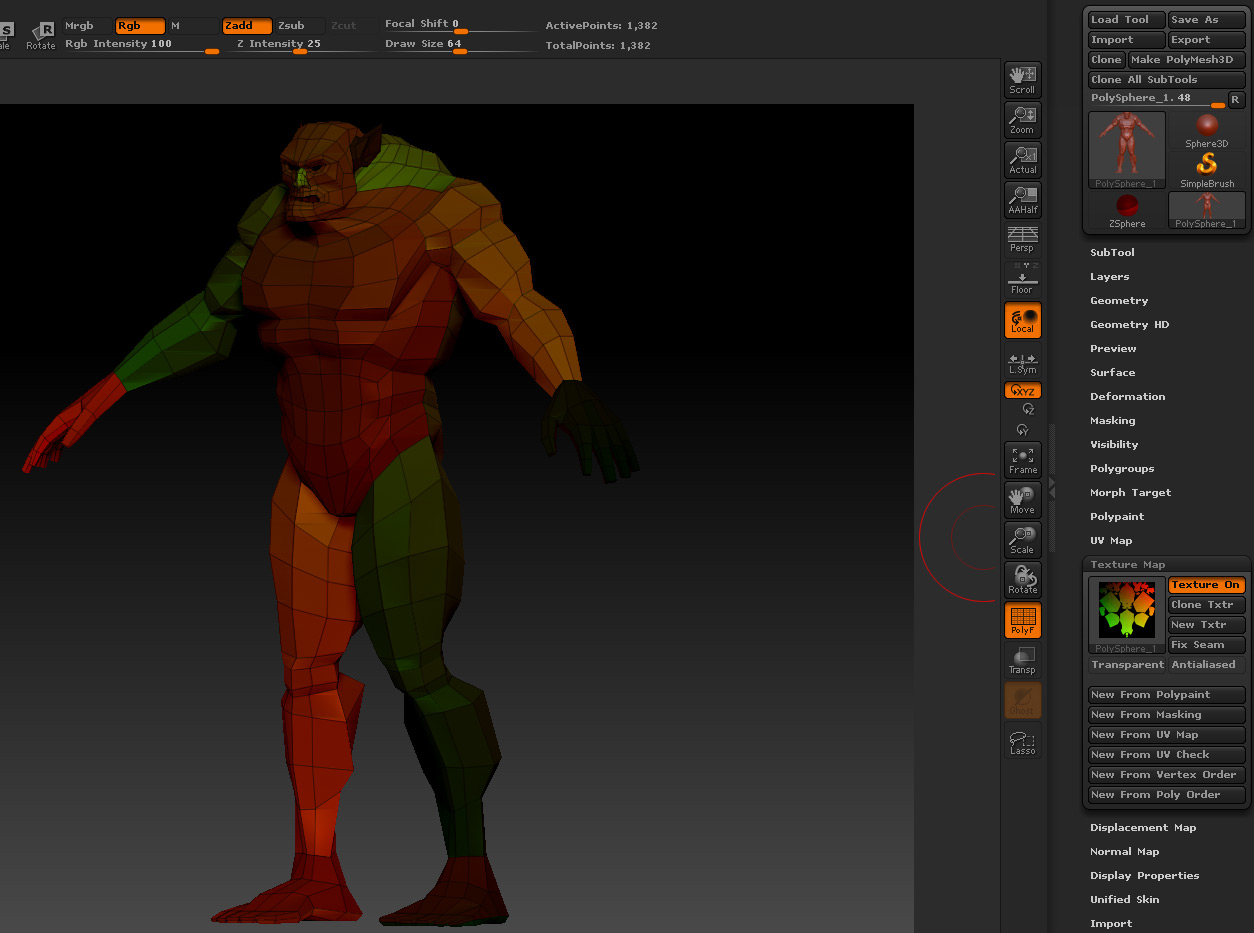Activate the Lasso selection icon
The image size is (1254, 933).
click(x=1022, y=742)
